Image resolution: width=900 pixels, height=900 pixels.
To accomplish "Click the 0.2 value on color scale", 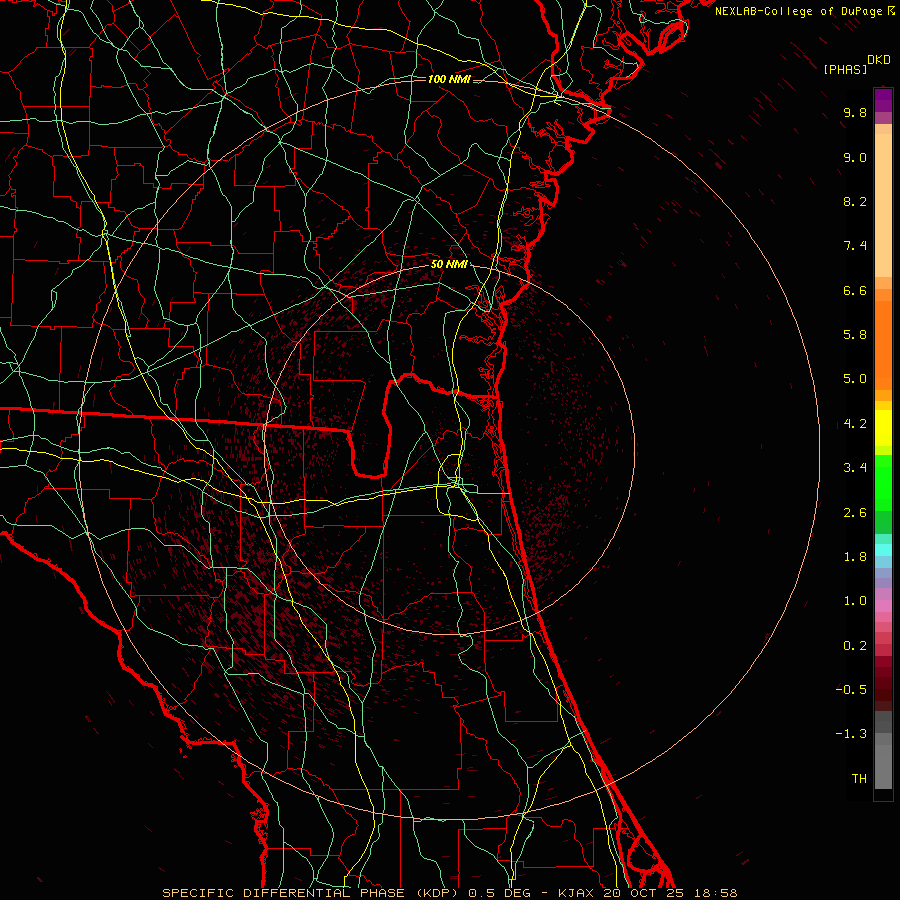I will pyautogui.click(x=854, y=645).
